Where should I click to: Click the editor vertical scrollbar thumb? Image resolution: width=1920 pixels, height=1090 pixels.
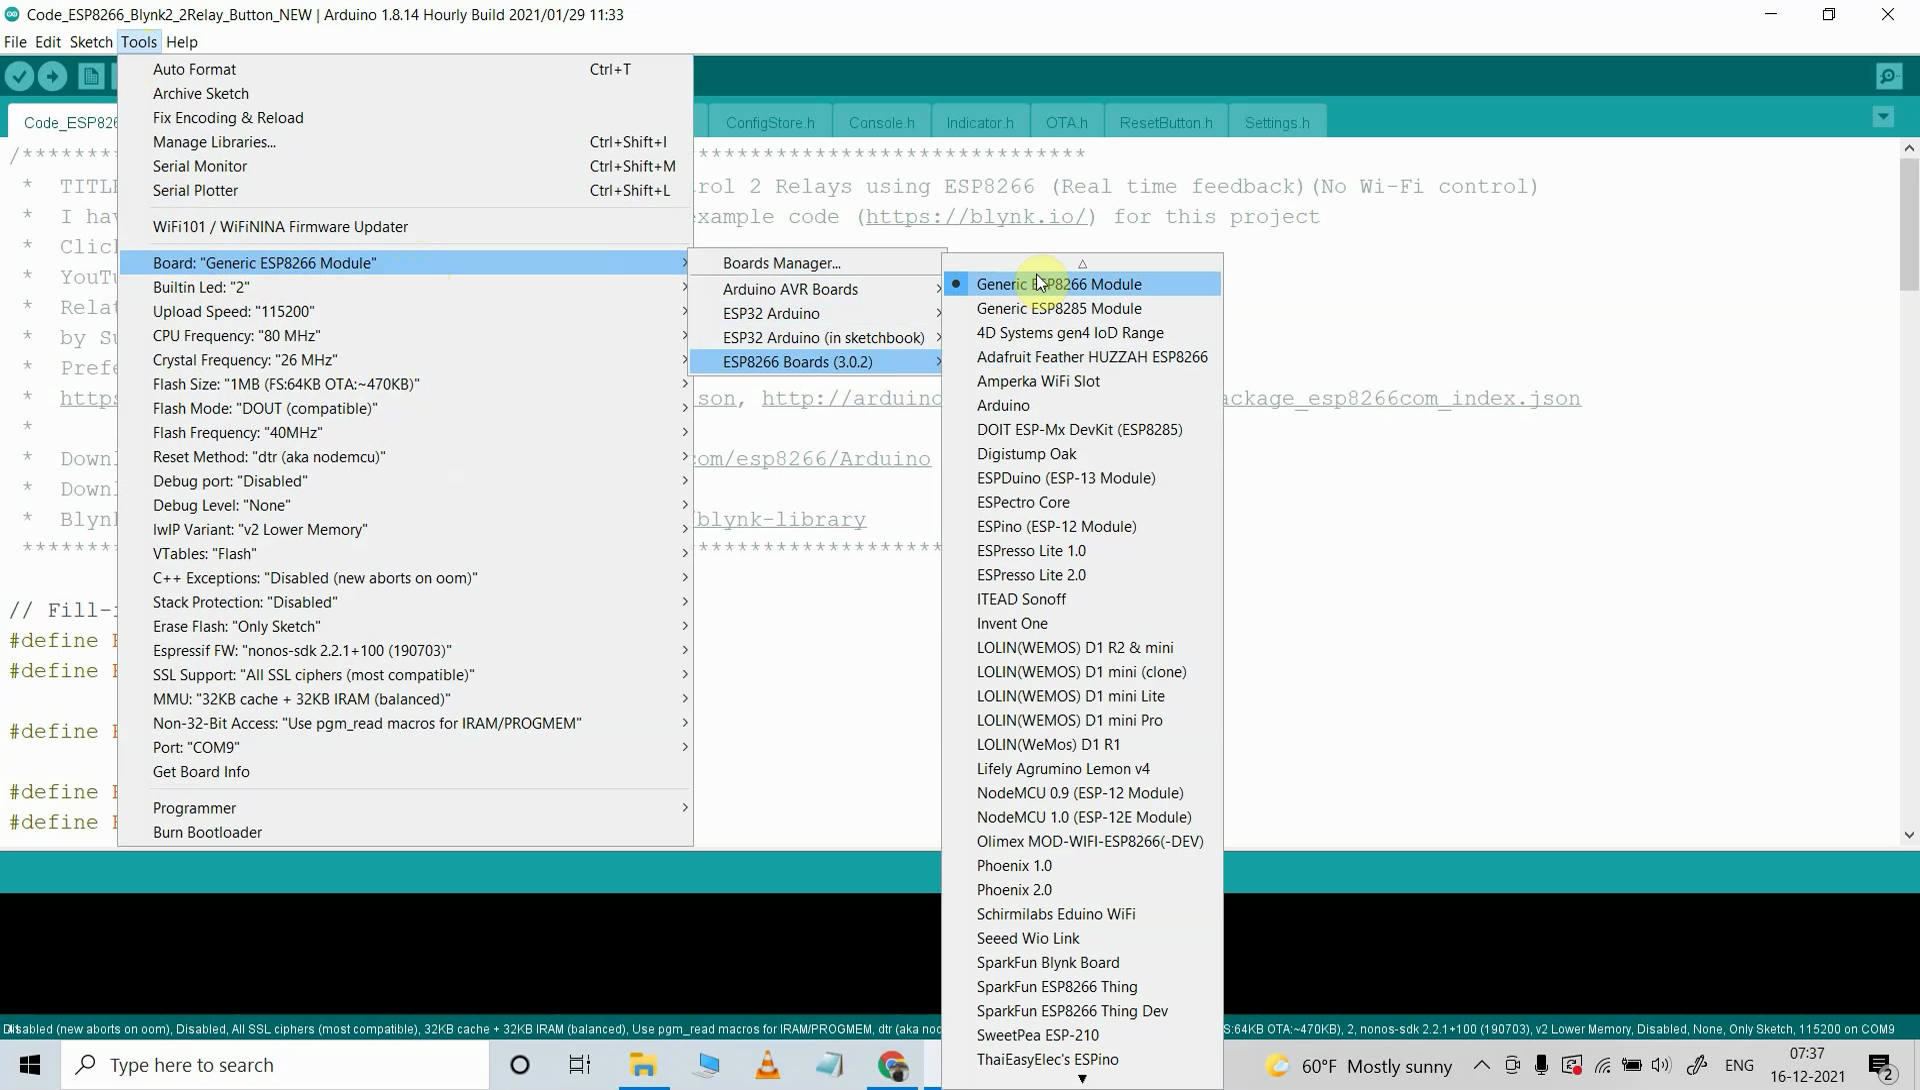pyautogui.click(x=1909, y=225)
